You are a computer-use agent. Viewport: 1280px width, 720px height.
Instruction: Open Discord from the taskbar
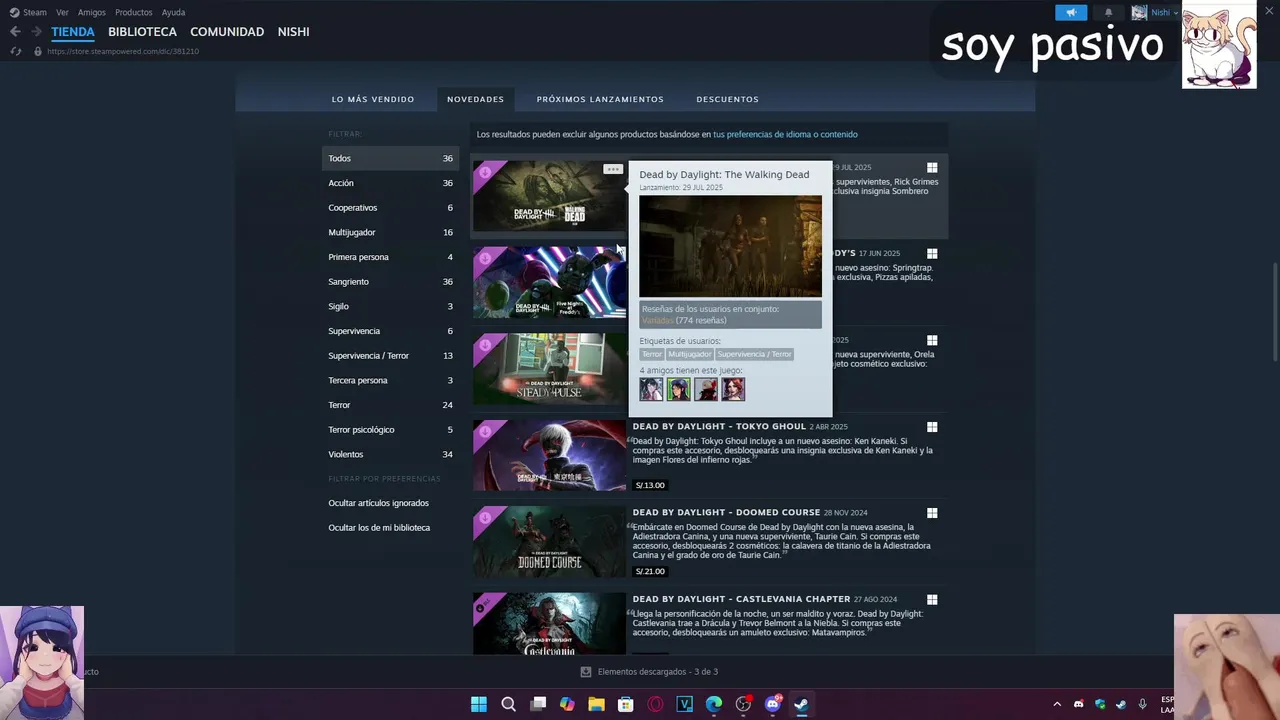[x=772, y=704]
